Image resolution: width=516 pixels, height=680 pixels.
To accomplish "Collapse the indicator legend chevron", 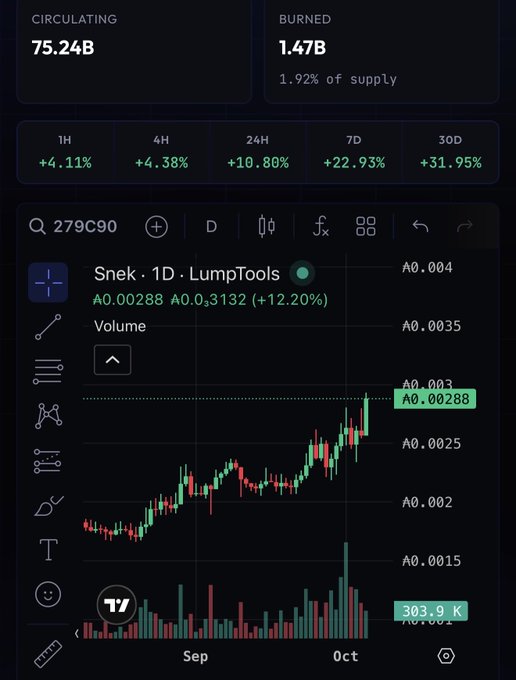I will (x=113, y=360).
